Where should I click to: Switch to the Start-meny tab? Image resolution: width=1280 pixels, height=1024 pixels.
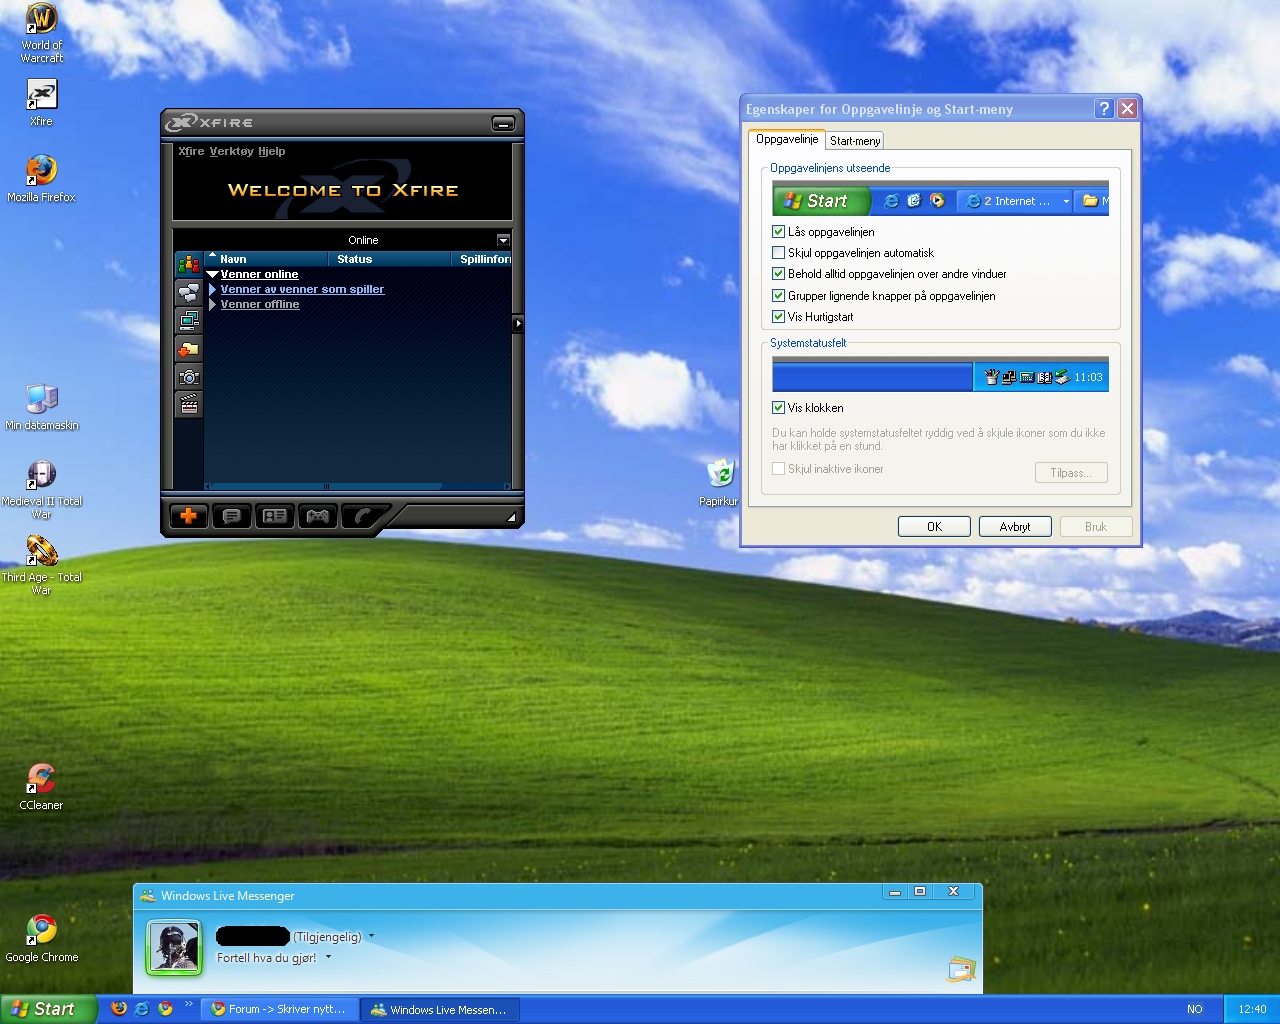(855, 141)
